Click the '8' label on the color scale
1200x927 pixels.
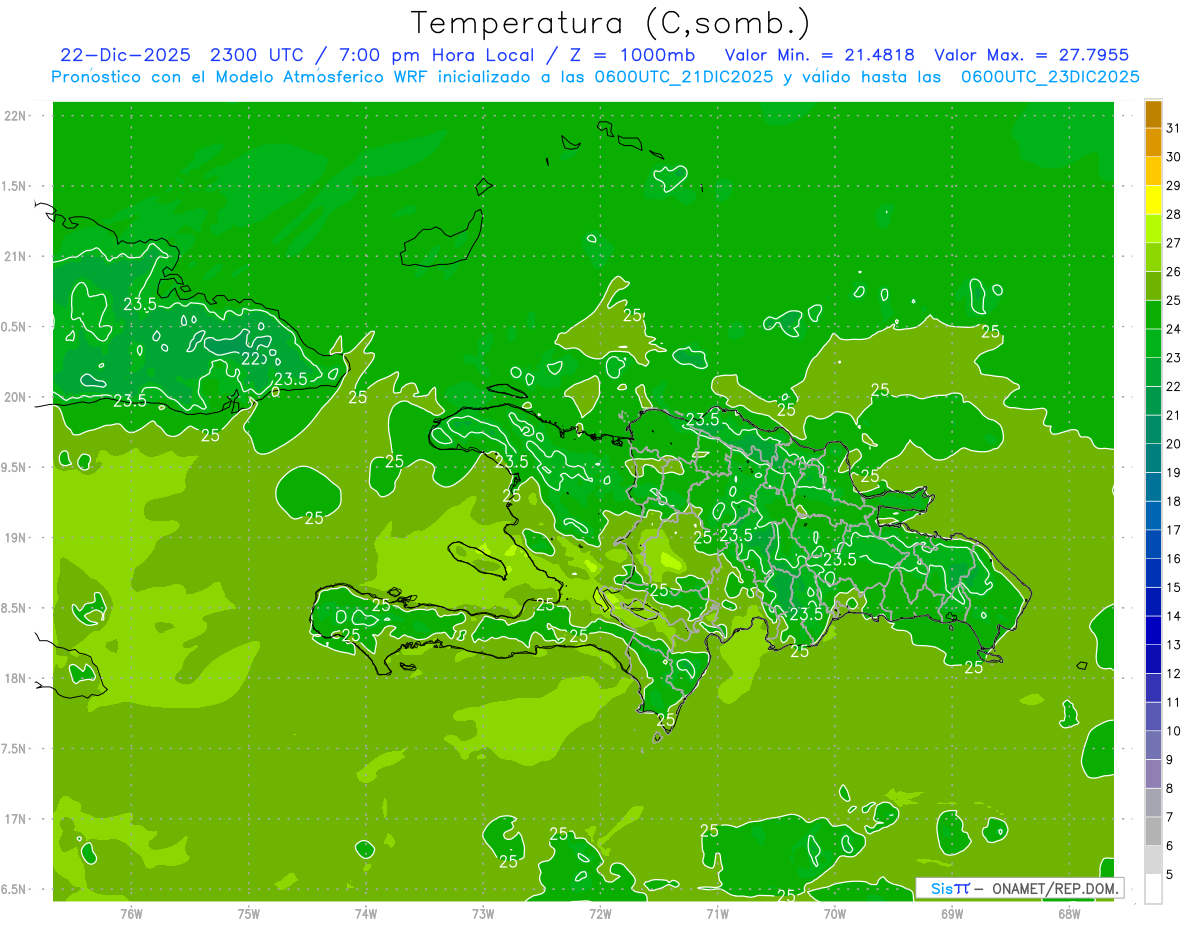pyautogui.click(x=1170, y=788)
